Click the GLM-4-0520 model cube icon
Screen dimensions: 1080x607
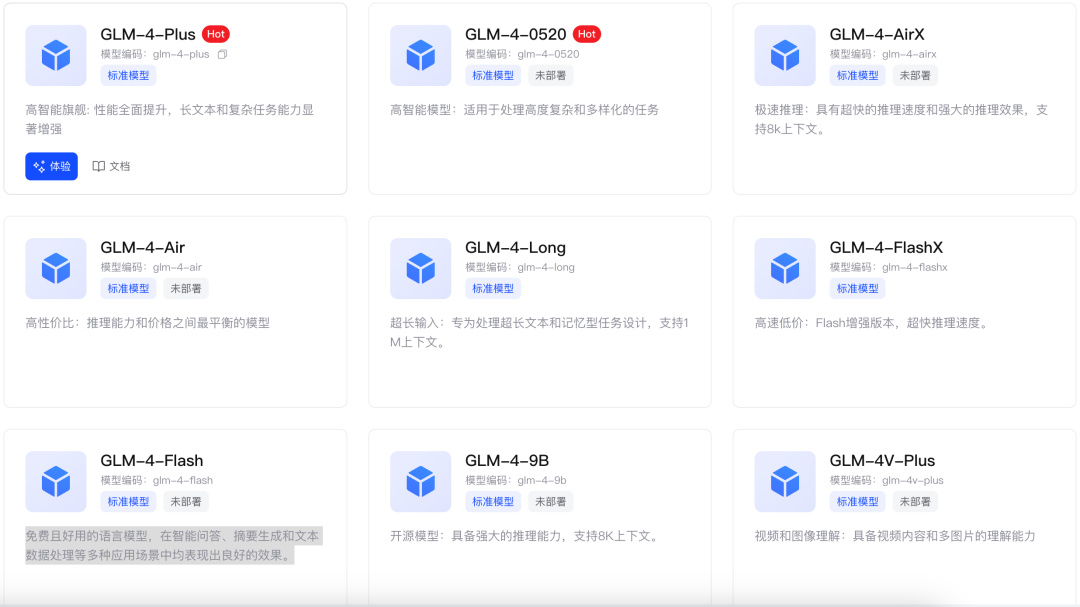pyautogui.click(x=420, y=55)
